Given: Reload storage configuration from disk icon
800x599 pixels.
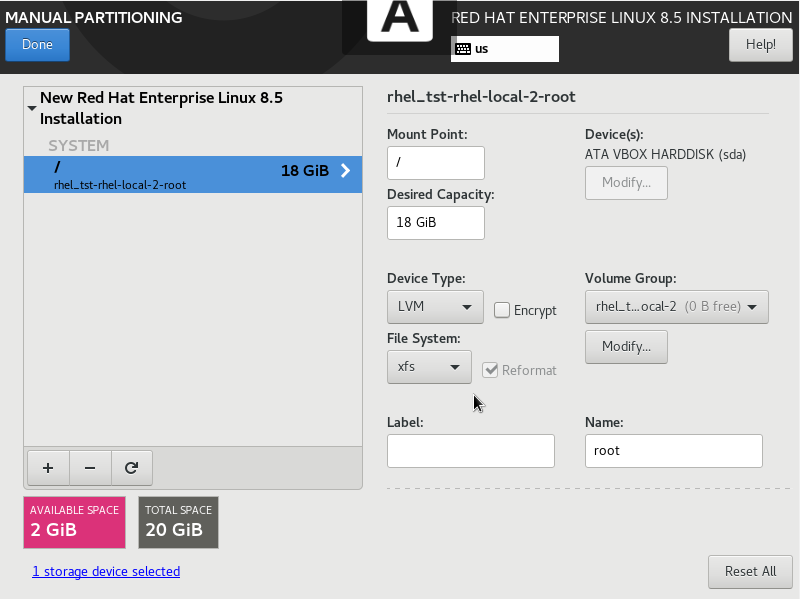Looking at the screenshot, I should 132,468.
